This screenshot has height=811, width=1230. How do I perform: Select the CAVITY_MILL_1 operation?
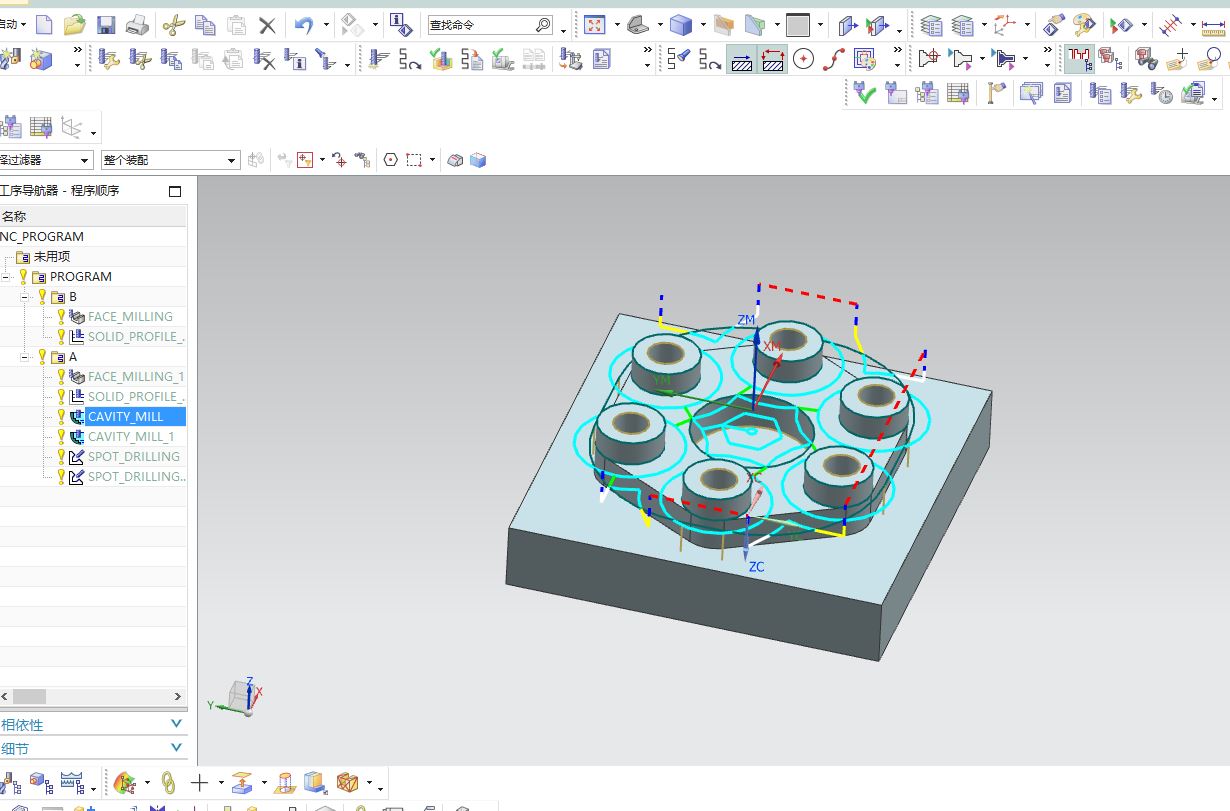click(131, 436)
